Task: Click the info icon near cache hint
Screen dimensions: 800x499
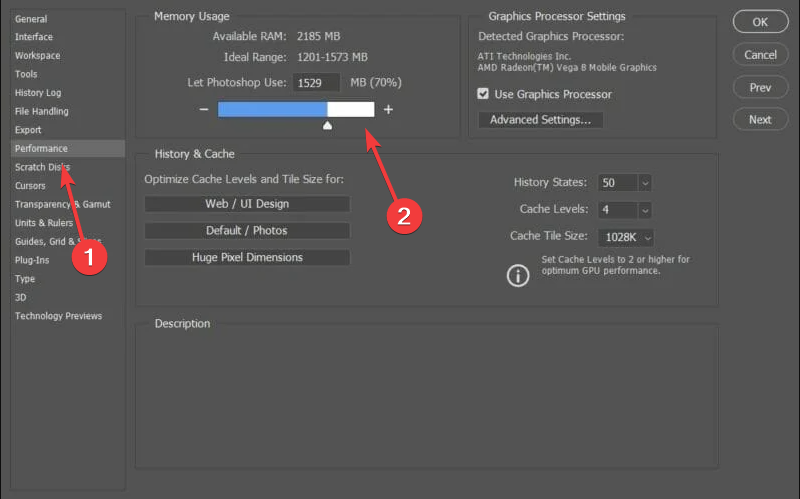Action: tap(518, 276)
